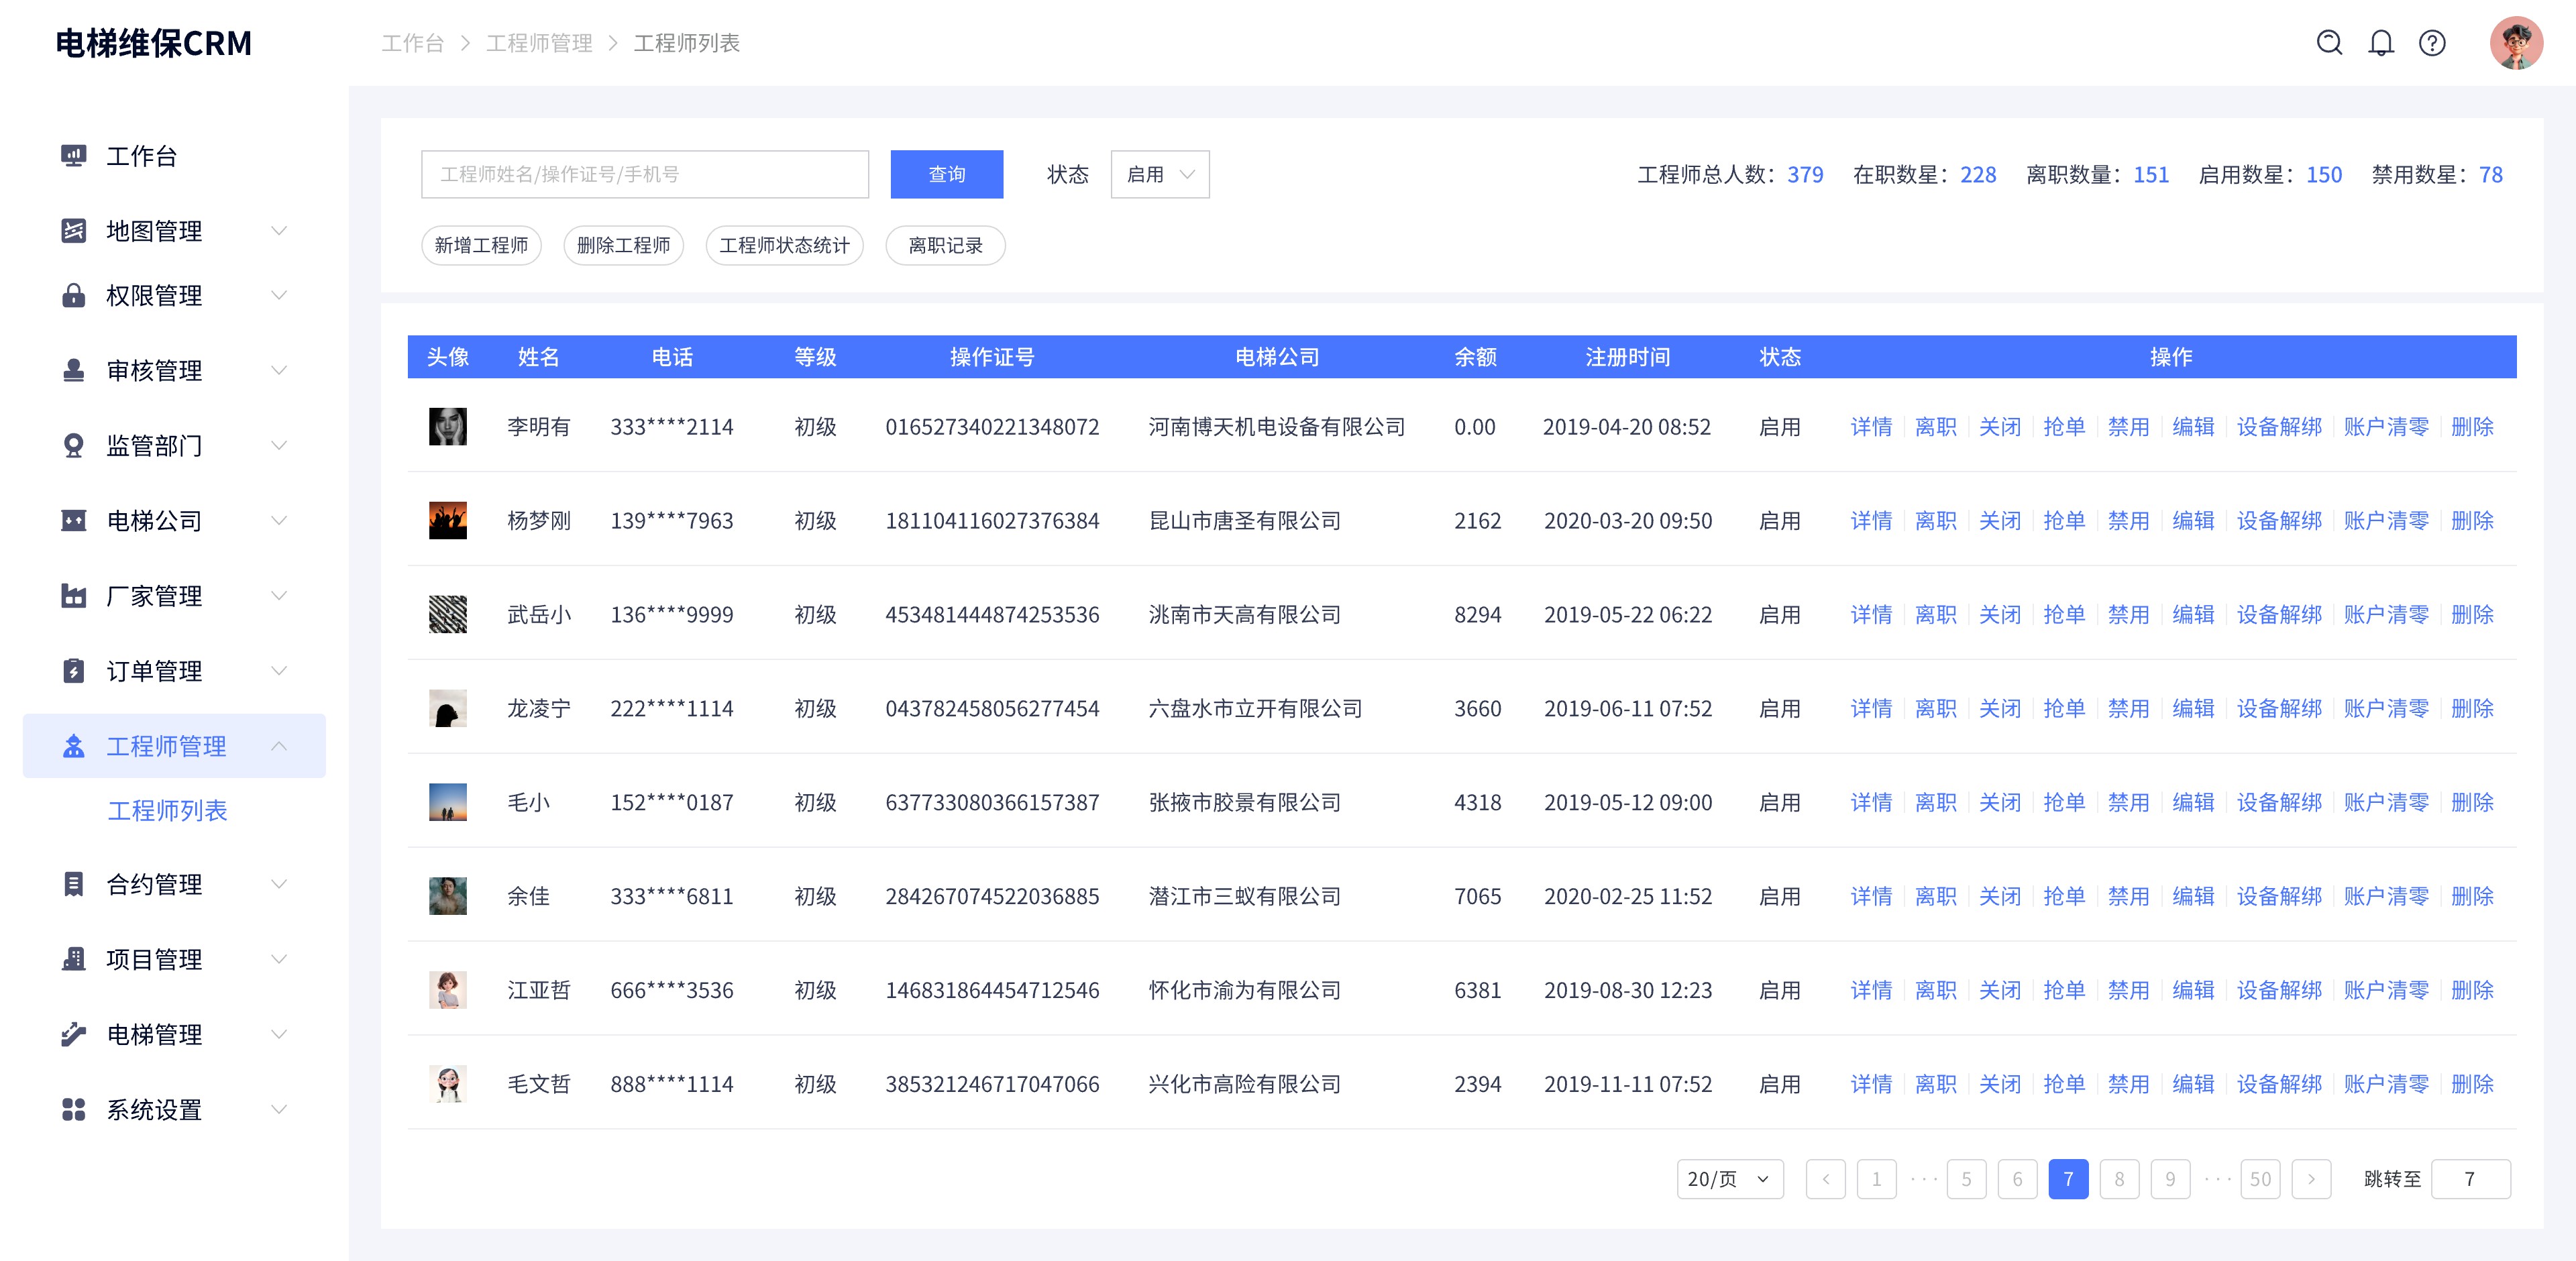Screen dimensions: 2576x1261
Task: Expand the 合约管理 section chevron
Action: tap(279, 884)
